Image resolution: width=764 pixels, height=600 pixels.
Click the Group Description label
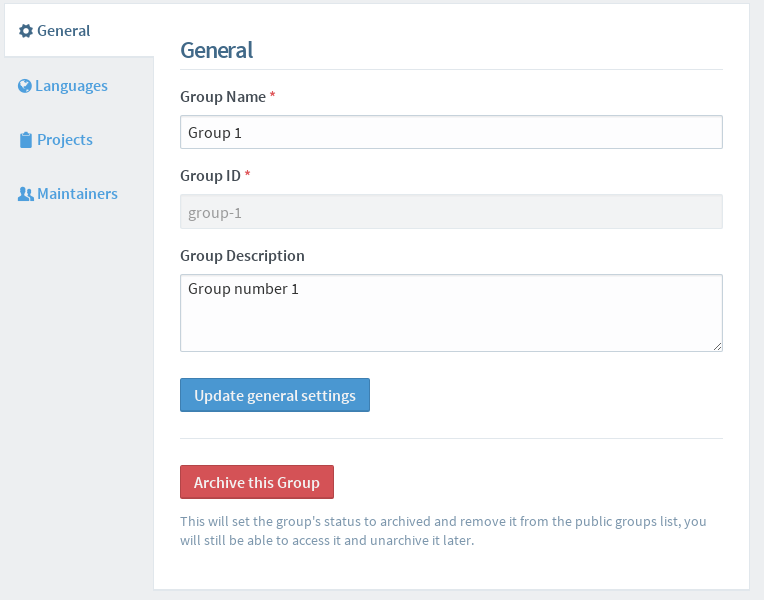click(242, 256)
